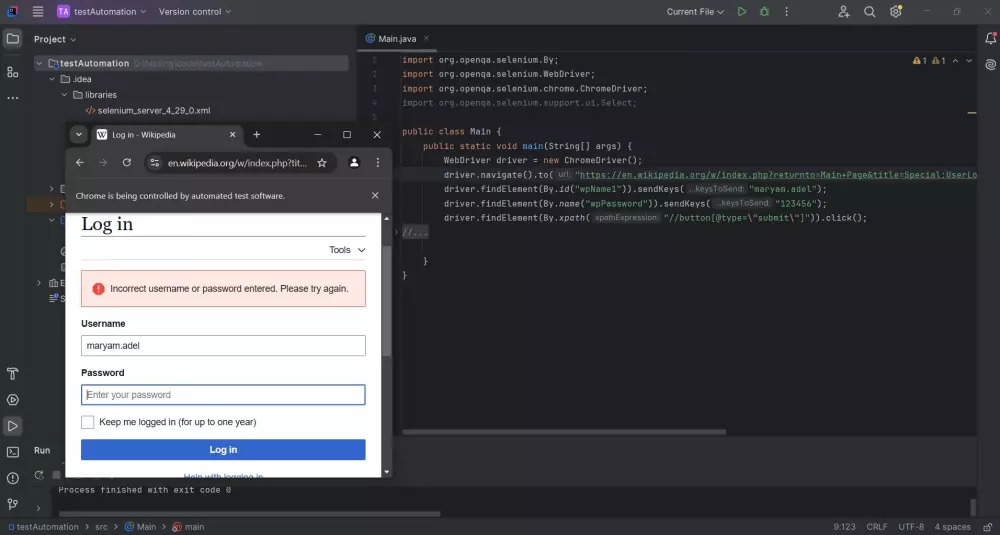Bookmark this page with the star icon
The image size is (1000, 535).
[x=322, y=163]
